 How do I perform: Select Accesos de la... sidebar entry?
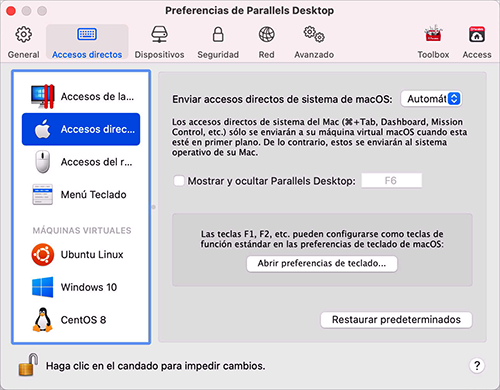(81, 97)
